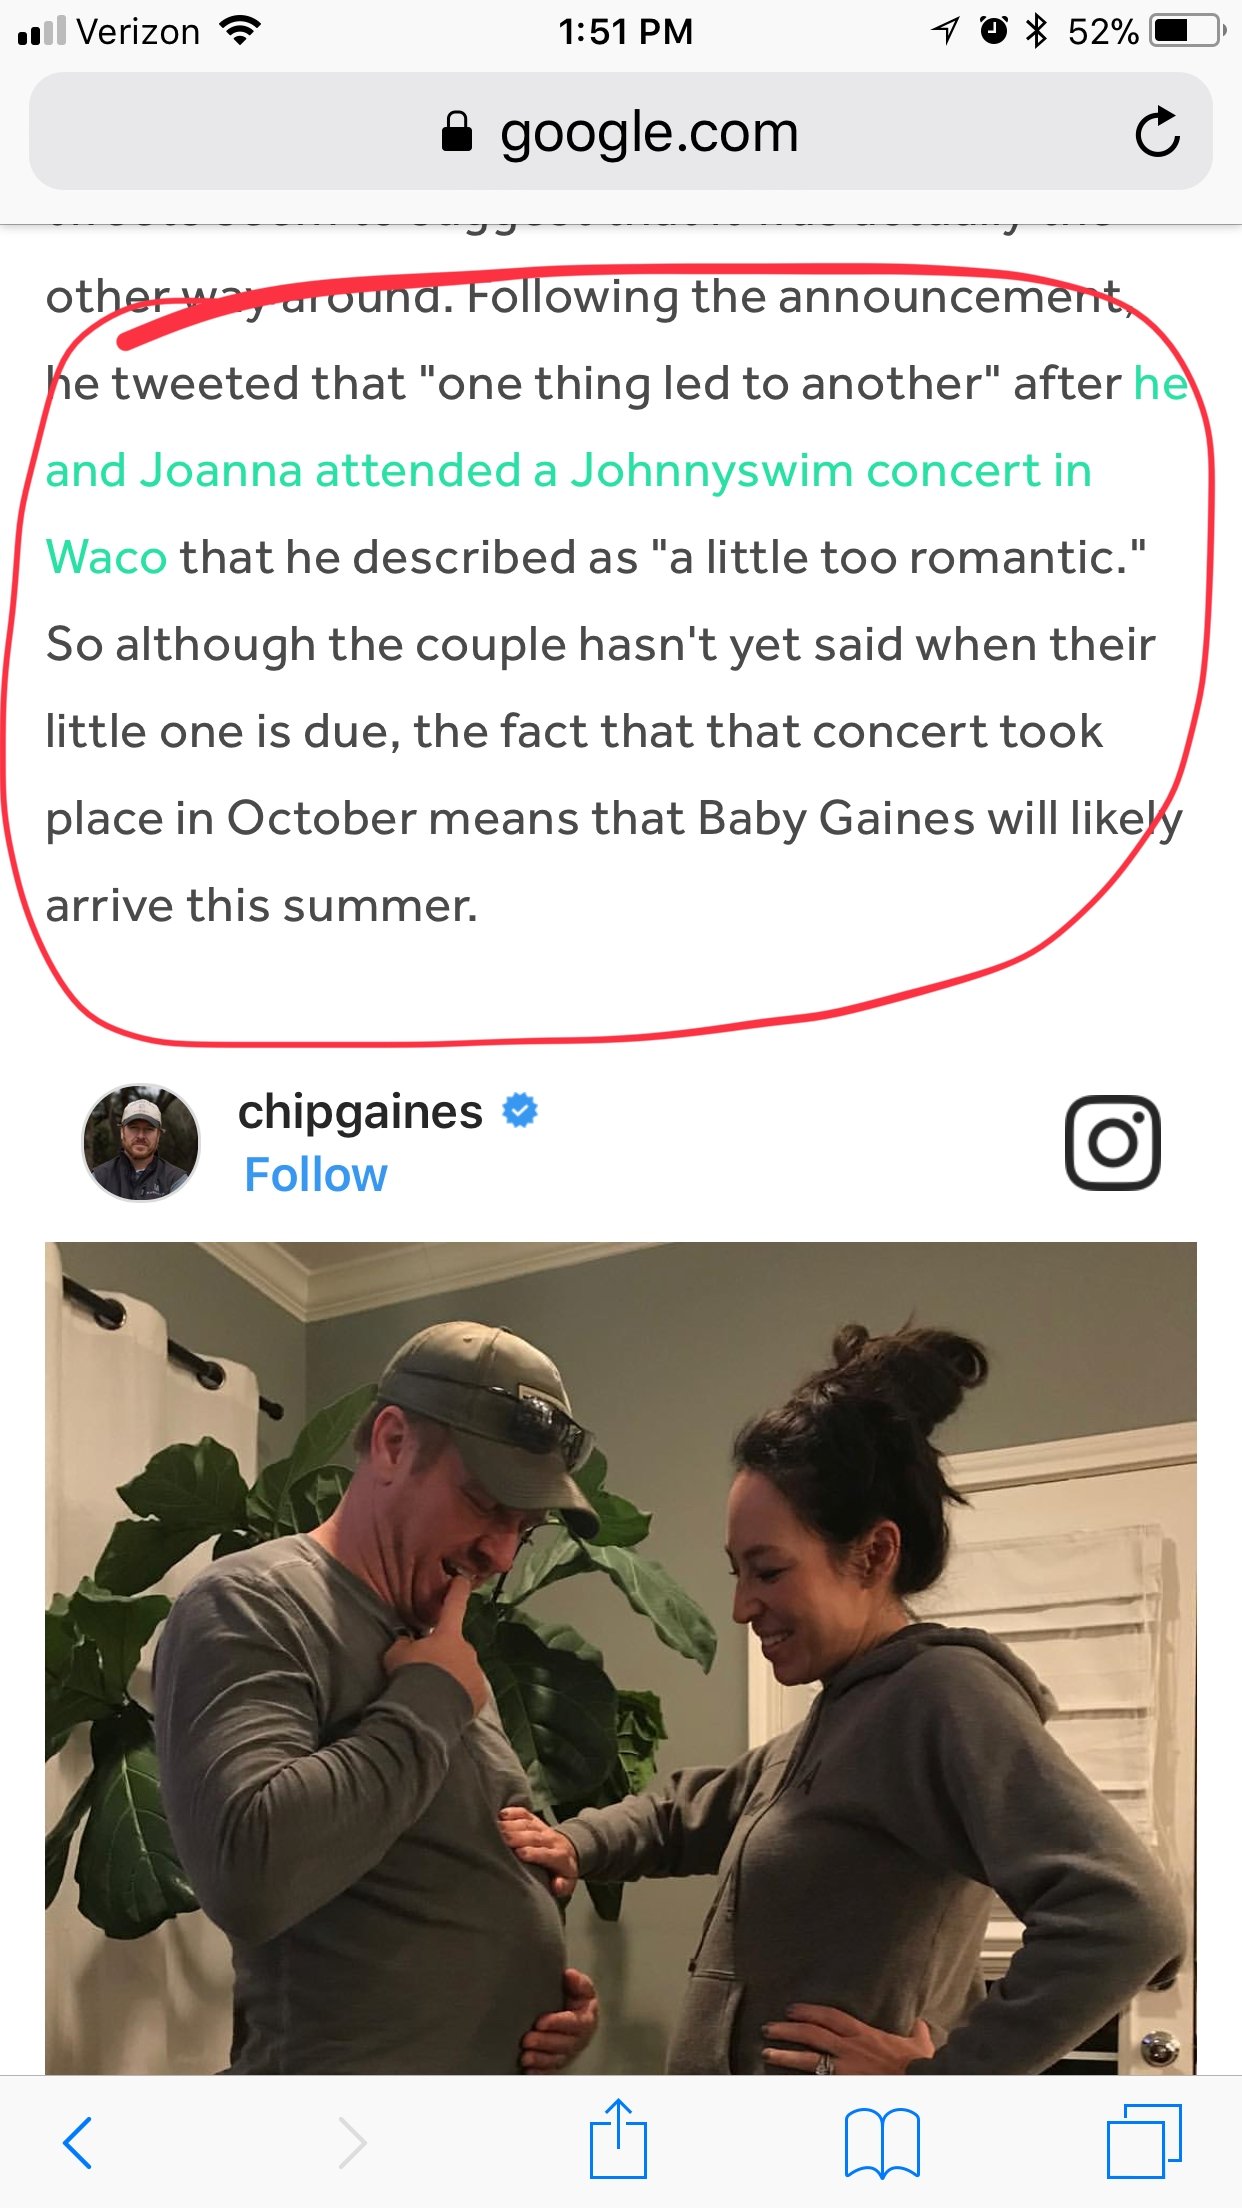Viewport: 1242px width, 2208px height.
Task: Tap the blue verified badge beside chipgaines
Action: 520,1110
